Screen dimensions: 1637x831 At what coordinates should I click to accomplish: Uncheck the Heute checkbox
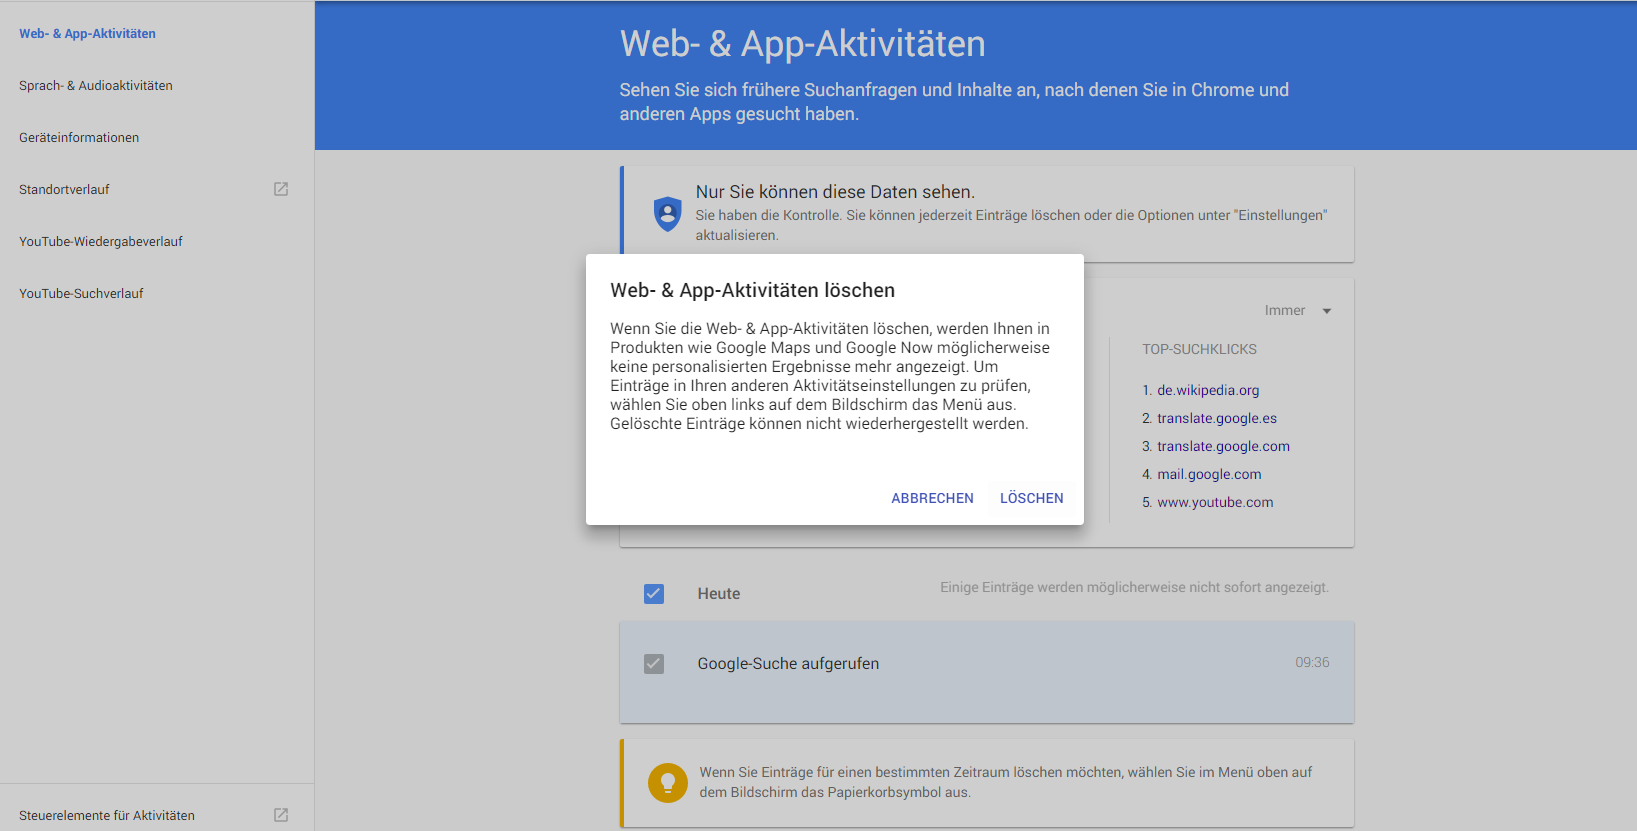tap(654, 594)
